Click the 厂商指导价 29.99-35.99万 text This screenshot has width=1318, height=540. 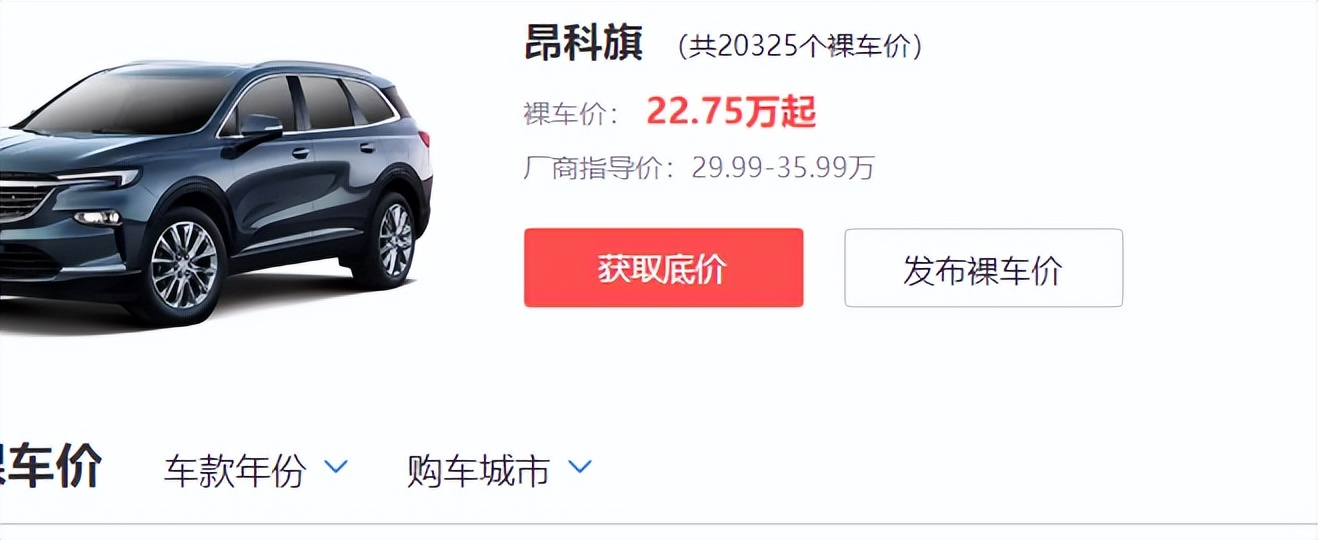click(x=699, y=167)
